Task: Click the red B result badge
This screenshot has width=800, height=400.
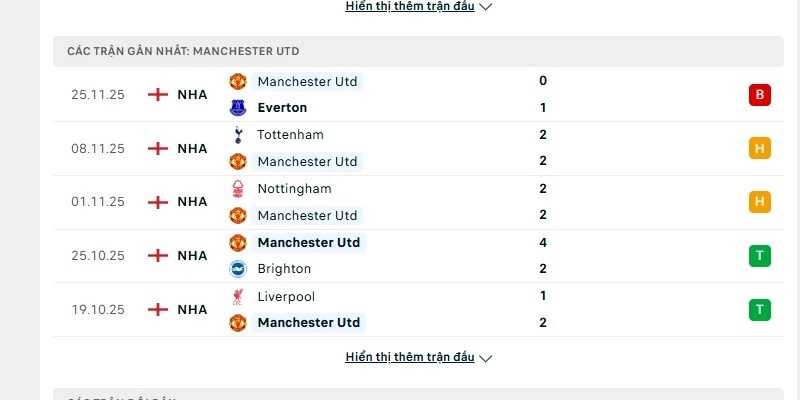Action: point(760,95)
